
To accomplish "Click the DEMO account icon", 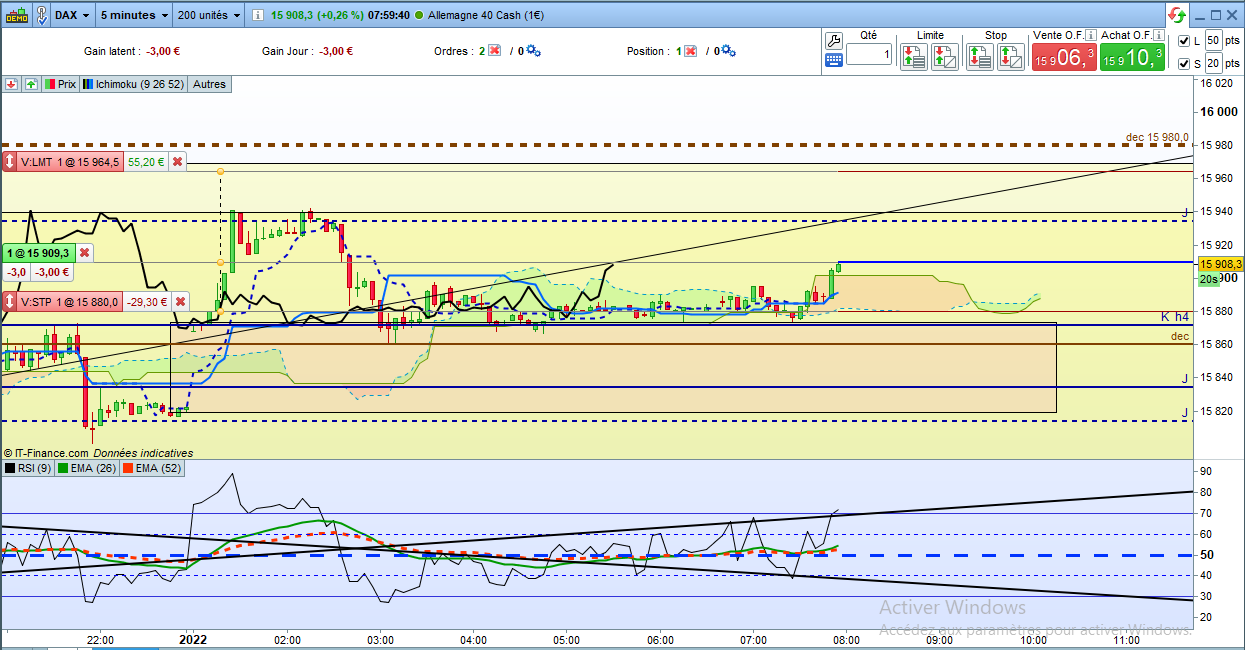I will [15, 14].
